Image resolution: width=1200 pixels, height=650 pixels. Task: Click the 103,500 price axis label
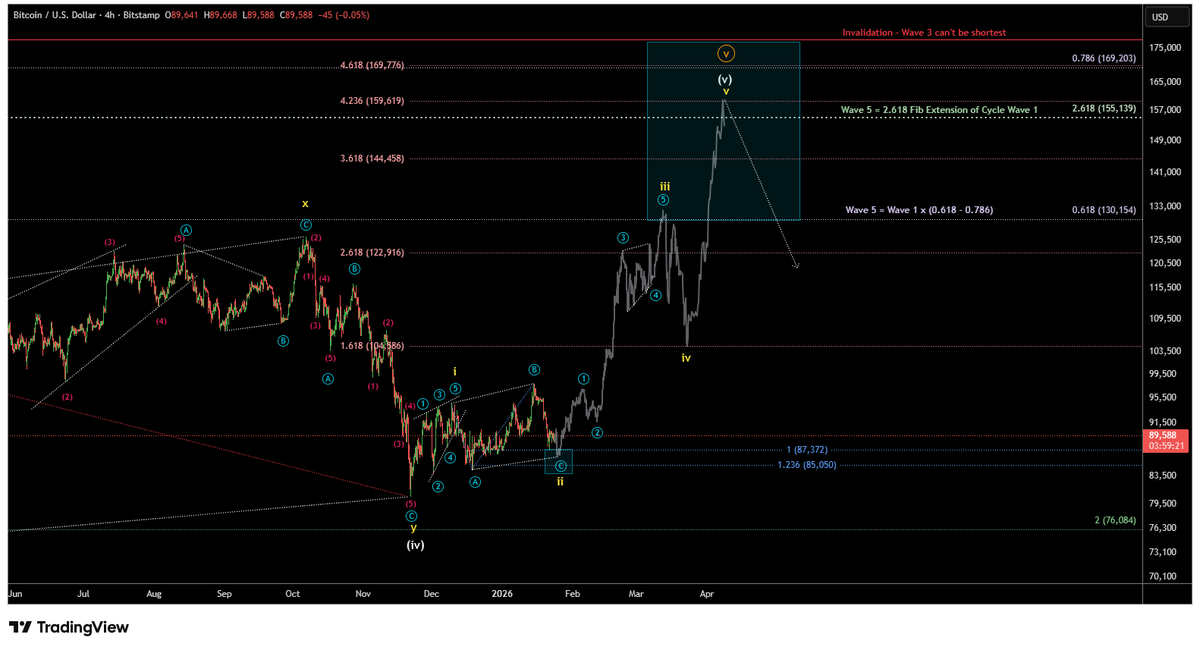coord(1166,351)
